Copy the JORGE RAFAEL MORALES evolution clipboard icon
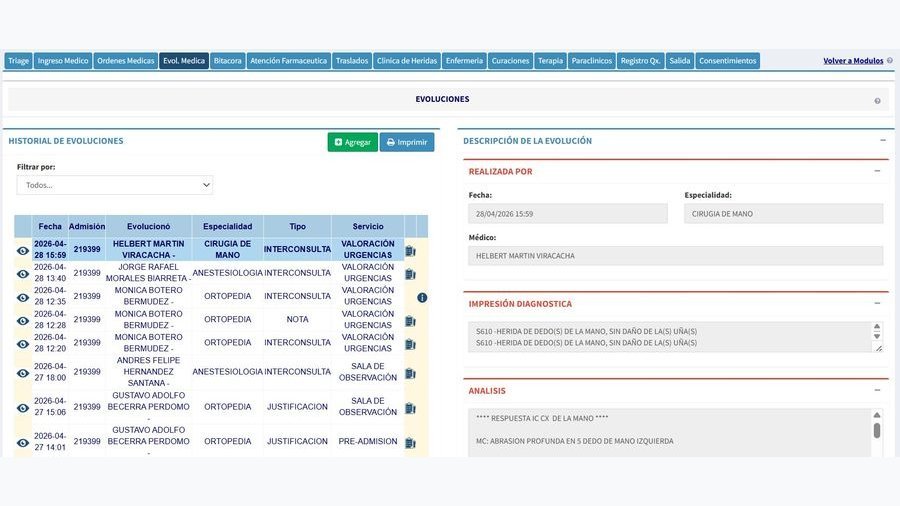This screenshot has height=506, width=900. (410, 274)
